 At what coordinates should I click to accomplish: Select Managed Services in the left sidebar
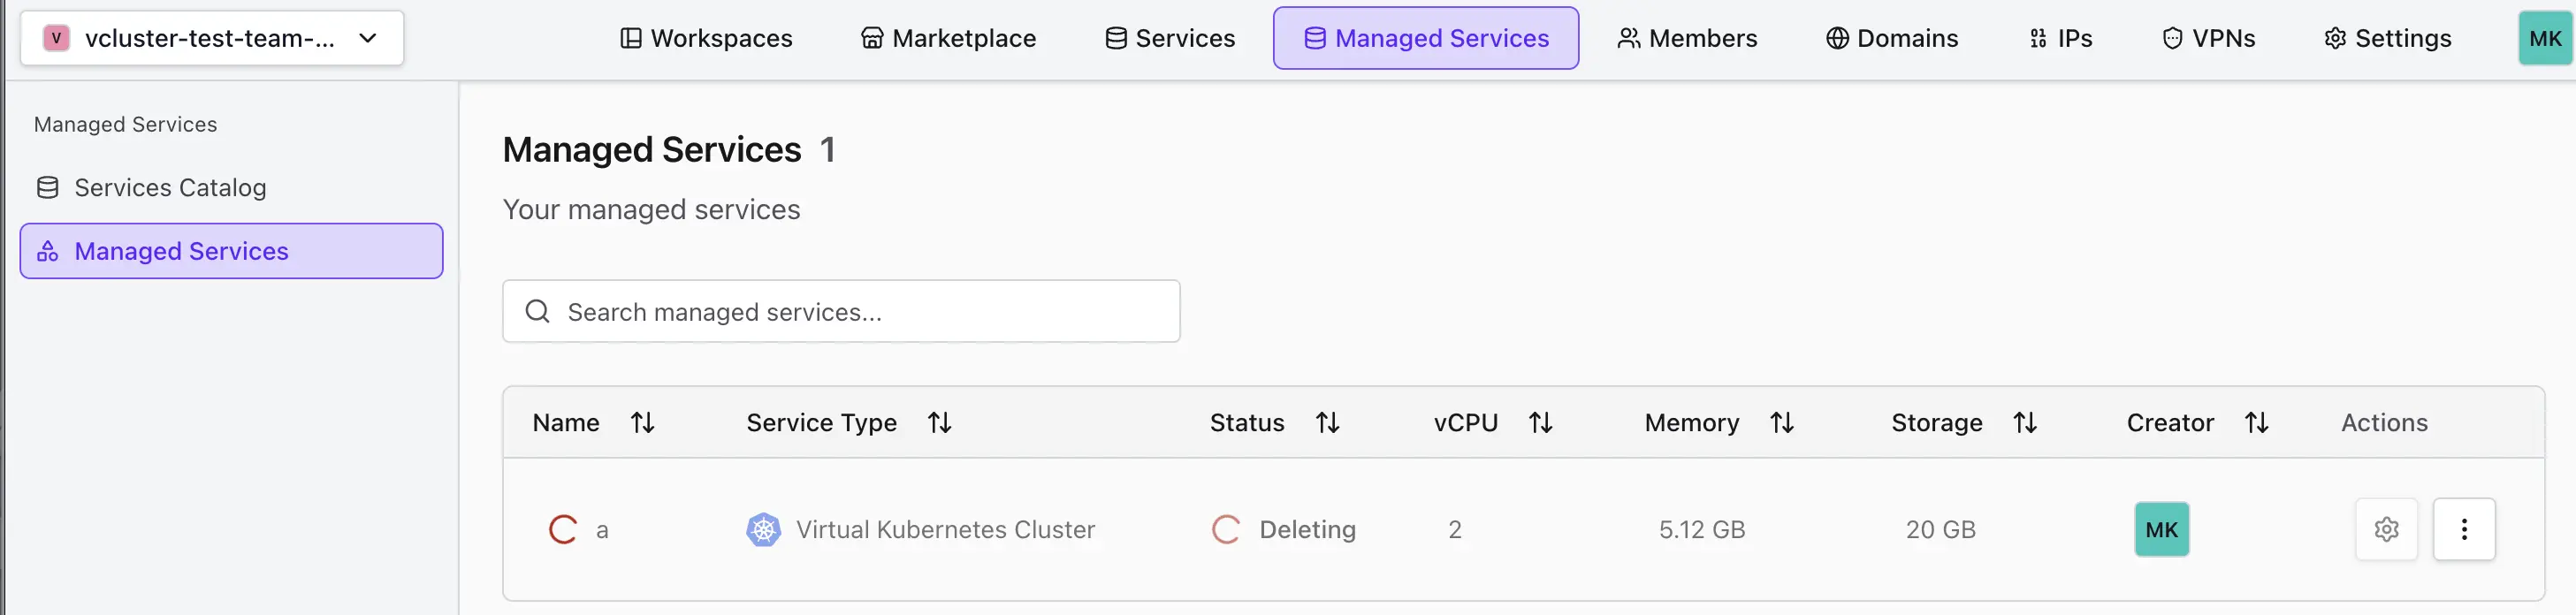182,251
